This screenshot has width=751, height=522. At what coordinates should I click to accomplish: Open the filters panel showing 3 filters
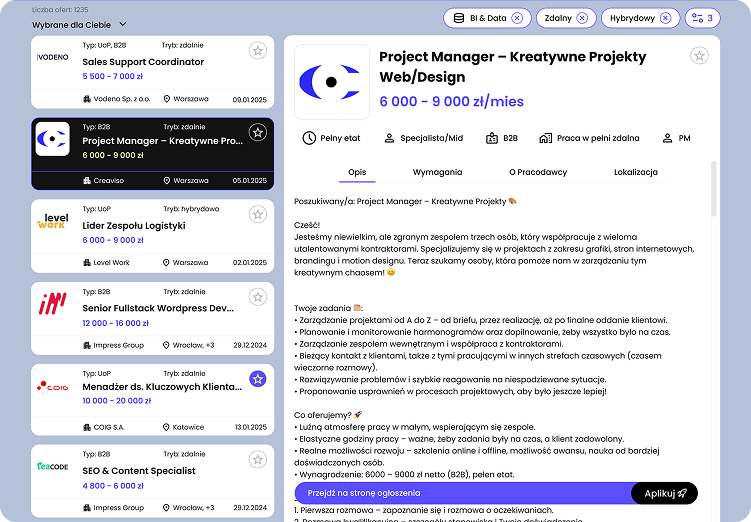click(x=702, y=18)
